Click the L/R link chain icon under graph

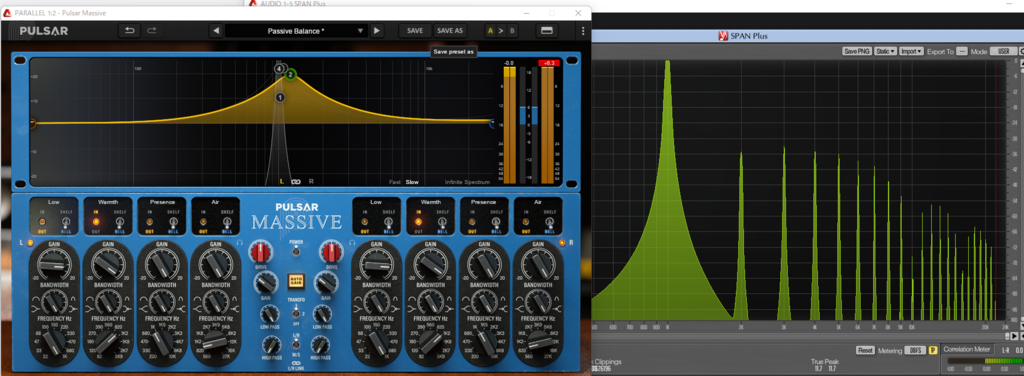(x=295, y=181)
